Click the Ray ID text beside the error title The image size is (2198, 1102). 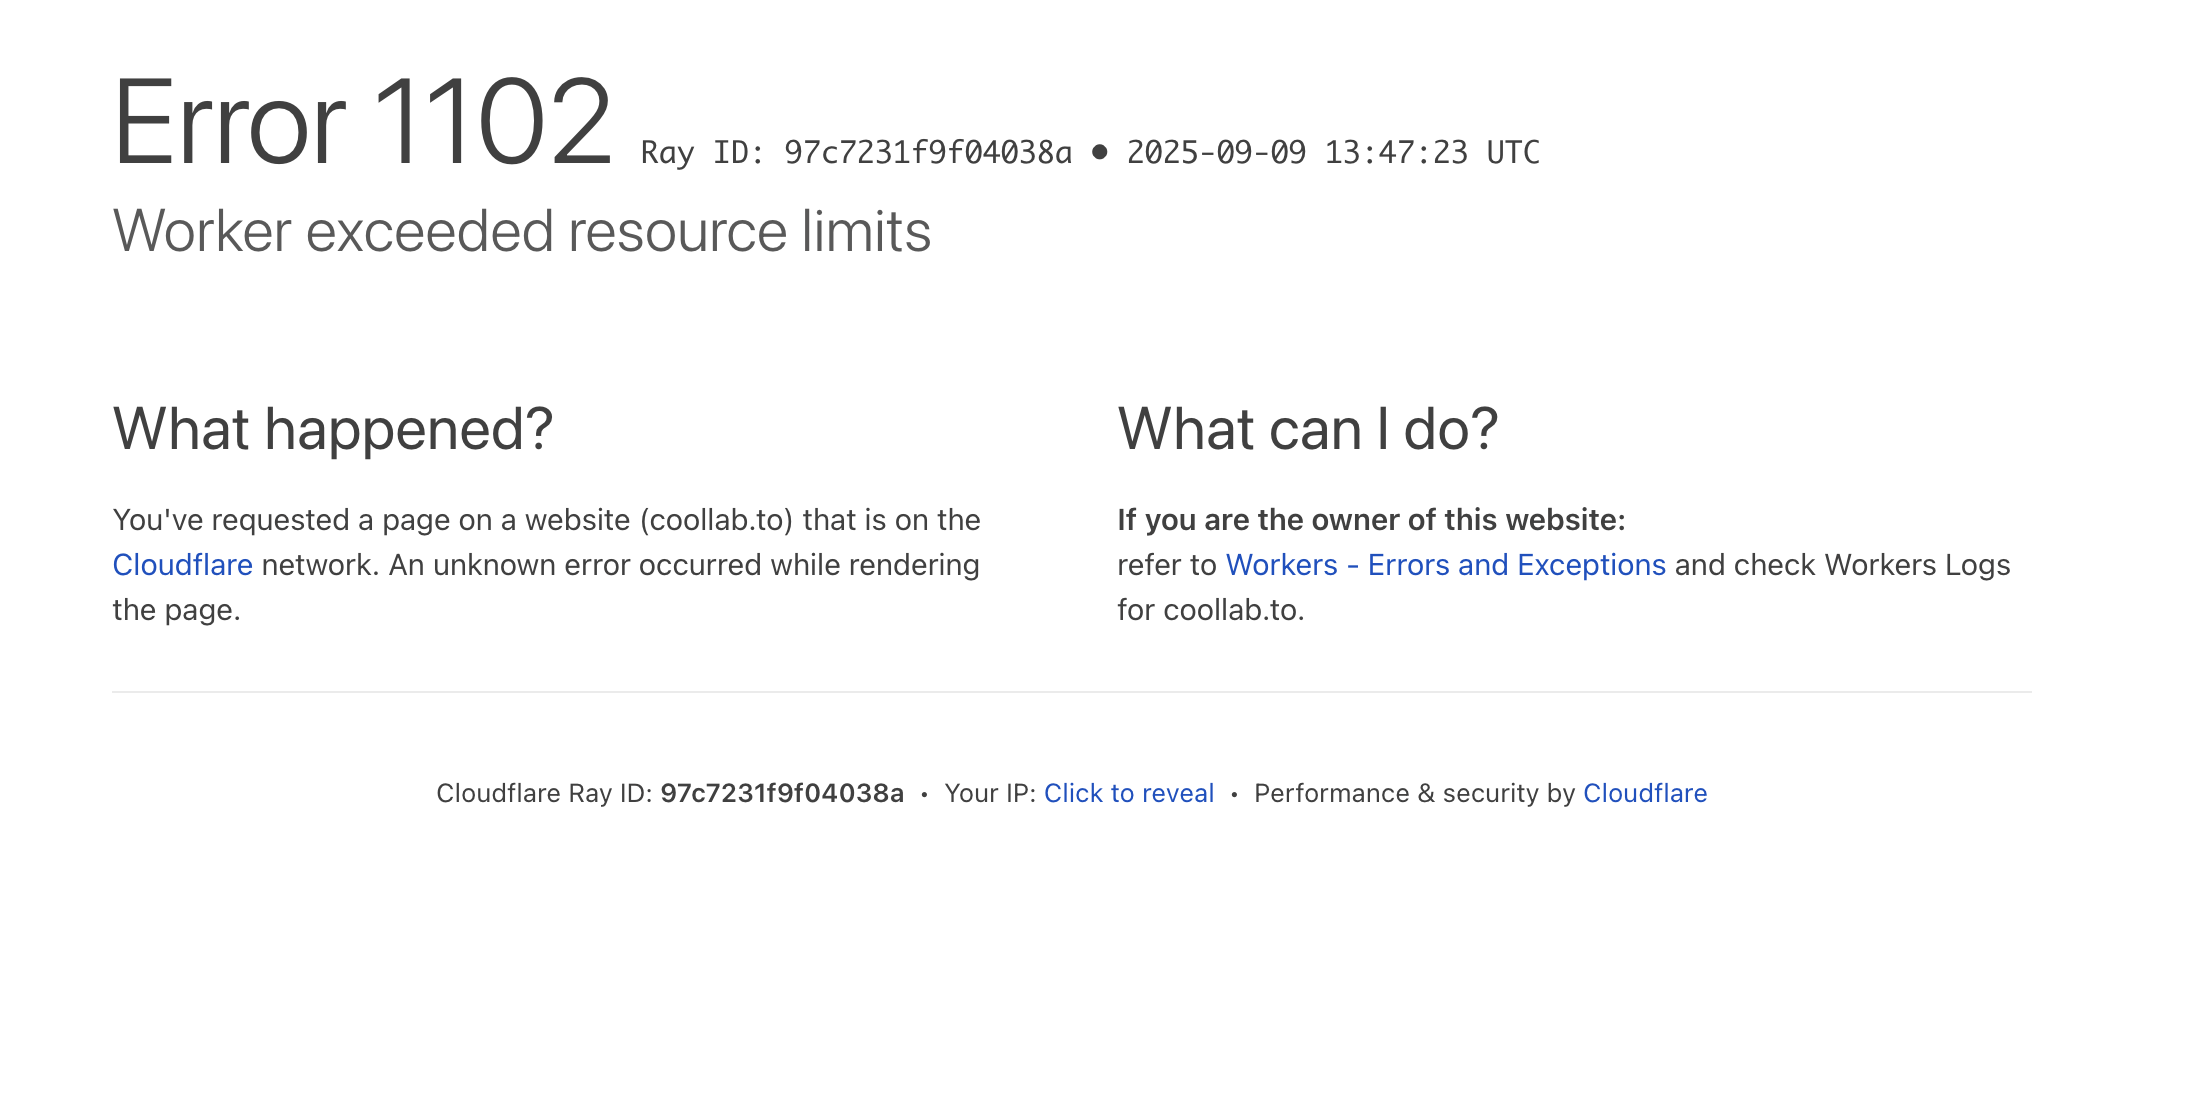[x=855, y=153]
